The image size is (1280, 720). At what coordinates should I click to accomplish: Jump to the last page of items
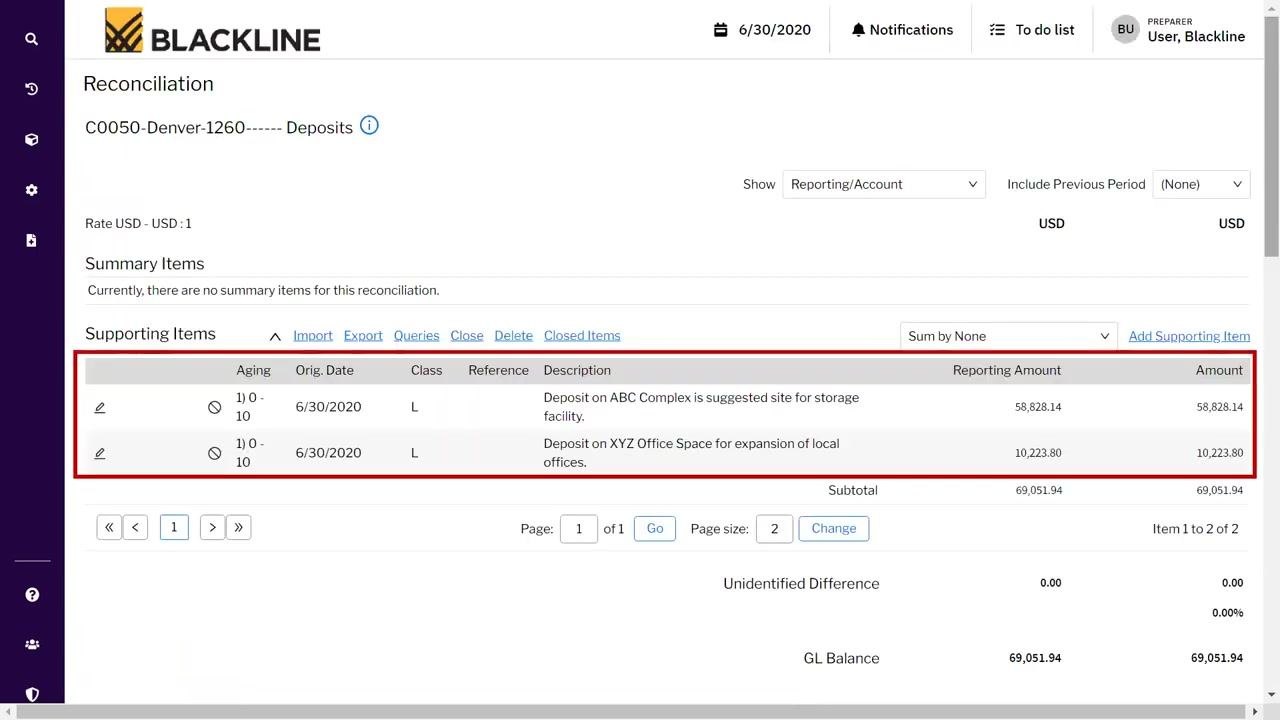pyautogui.click(x=238, y=528)
